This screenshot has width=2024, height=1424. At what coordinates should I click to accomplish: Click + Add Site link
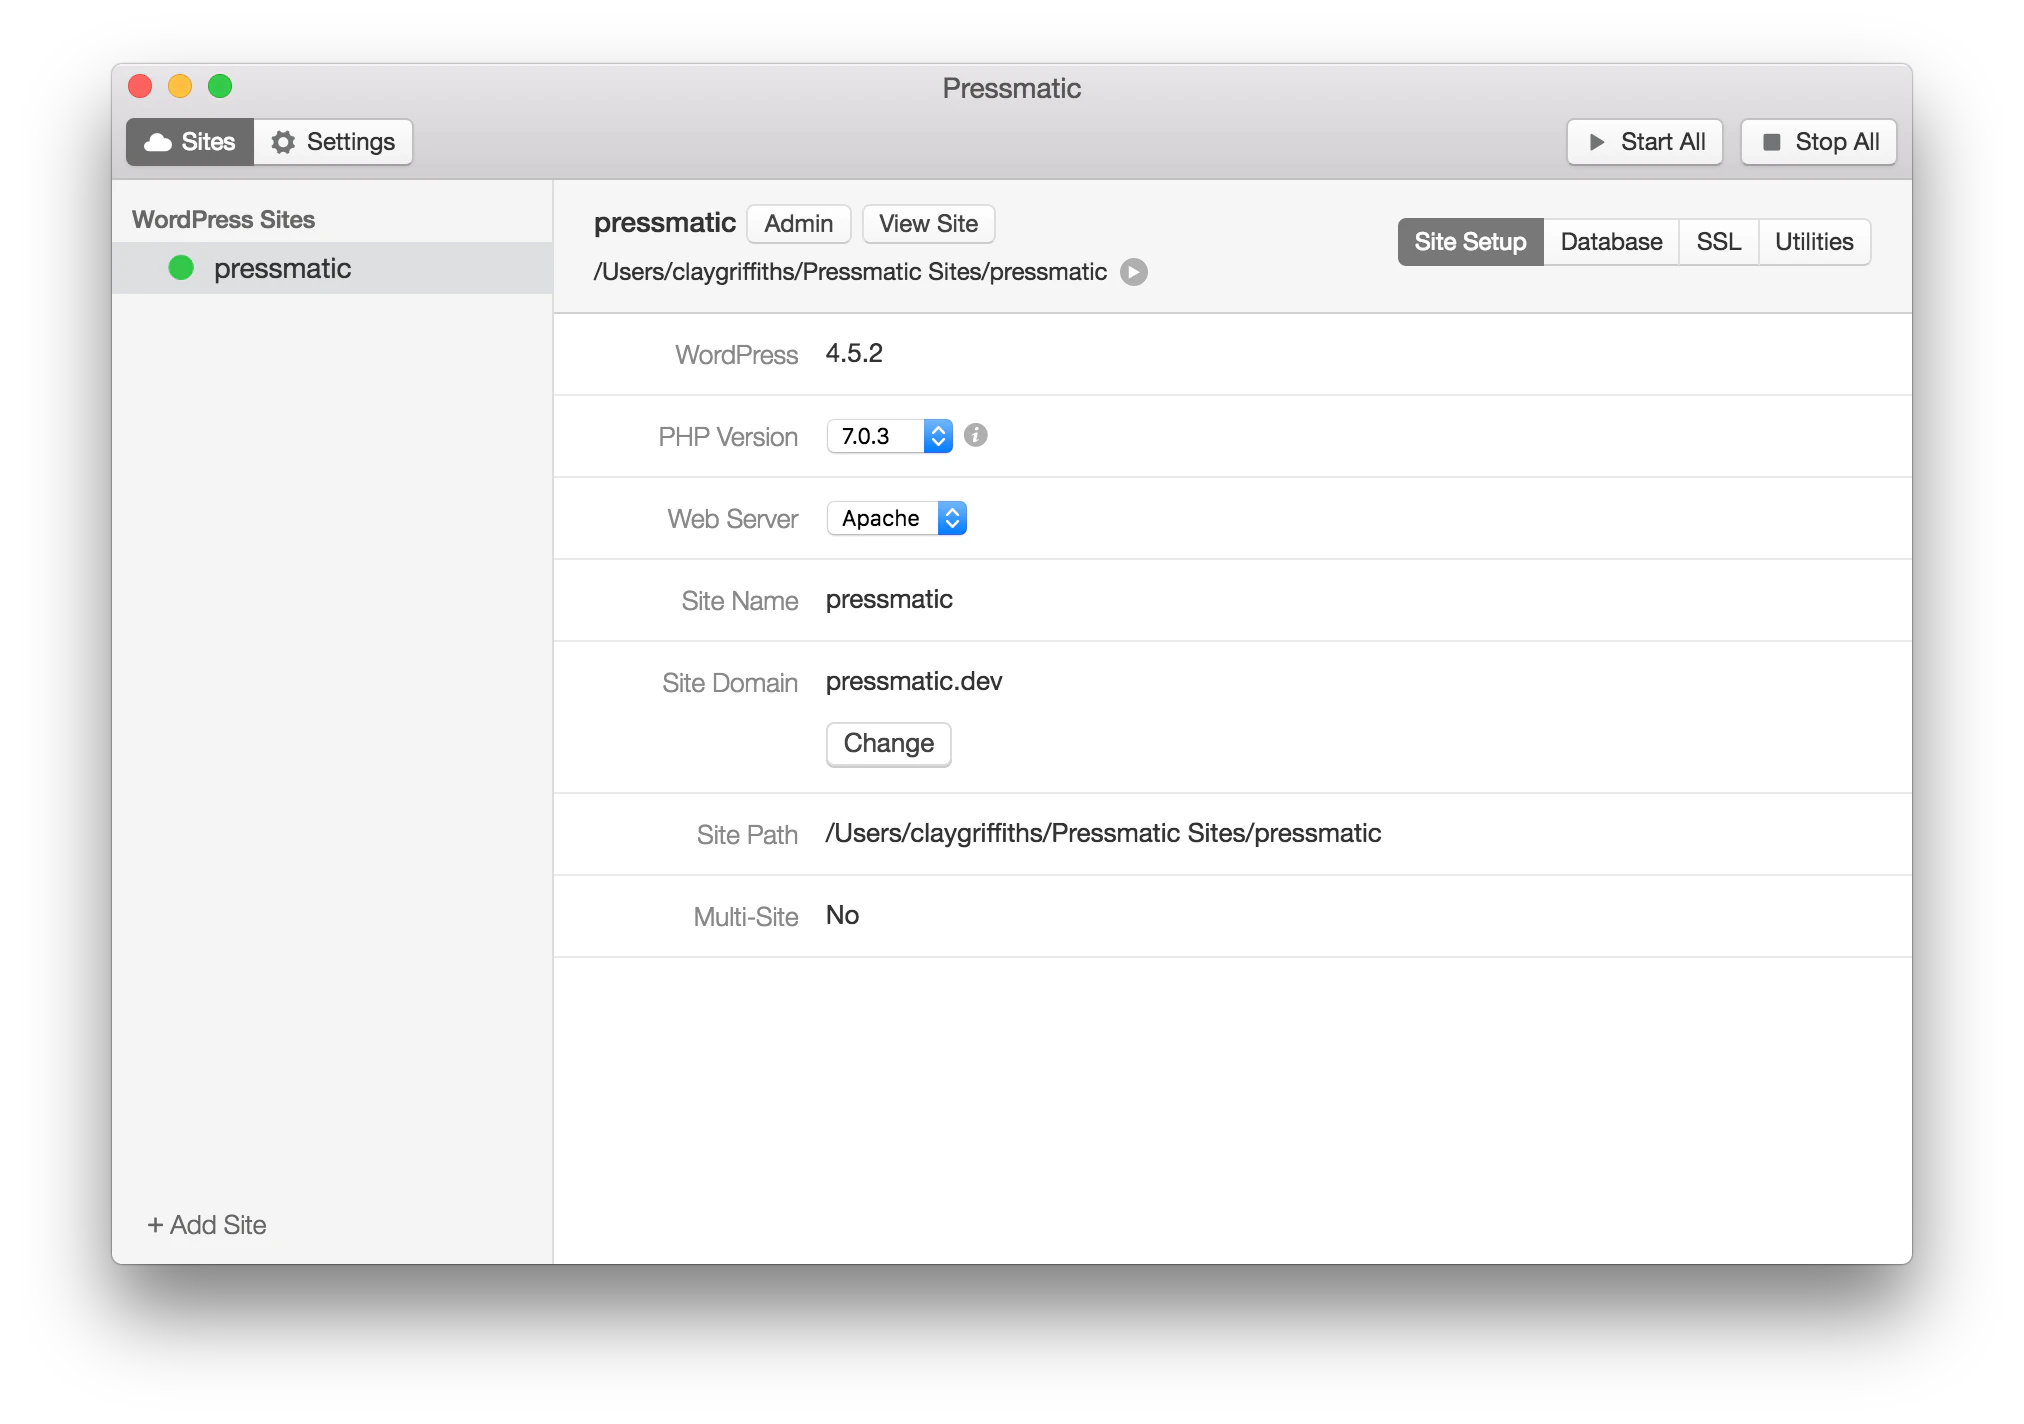(x=207, y=1225)
